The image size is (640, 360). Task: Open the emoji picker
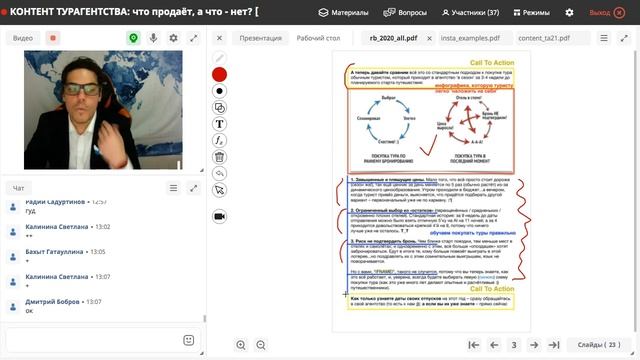(189, 340)
